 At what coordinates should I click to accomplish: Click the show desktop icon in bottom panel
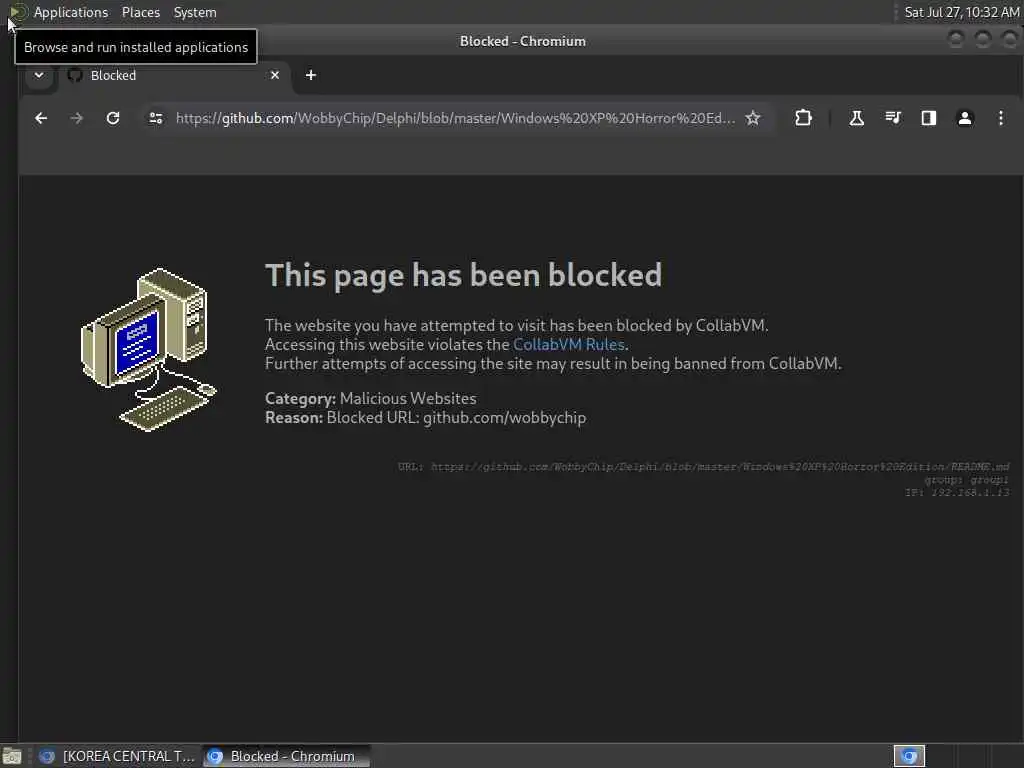click(12, 756)
